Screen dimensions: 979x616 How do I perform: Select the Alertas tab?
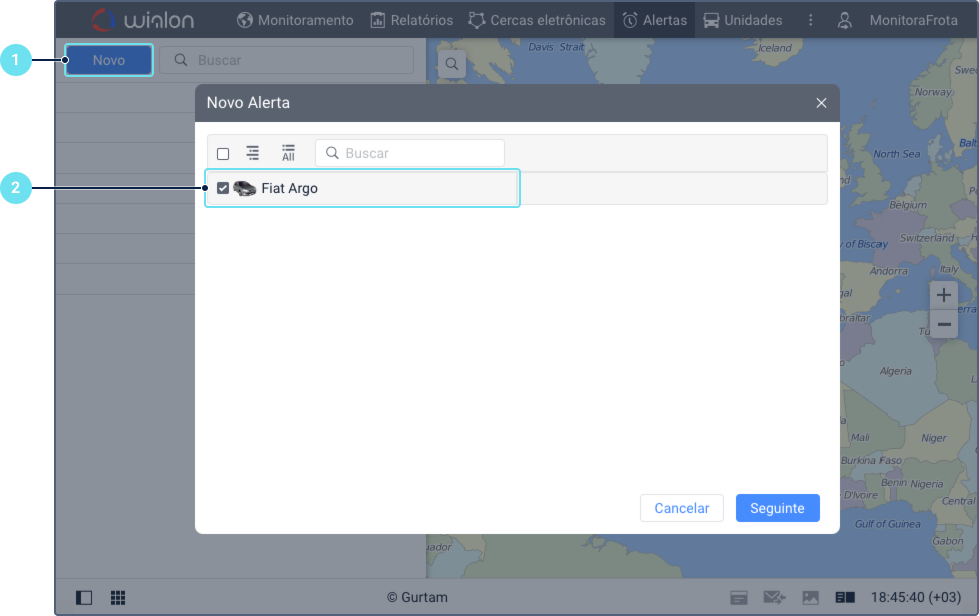pos(654,20)
